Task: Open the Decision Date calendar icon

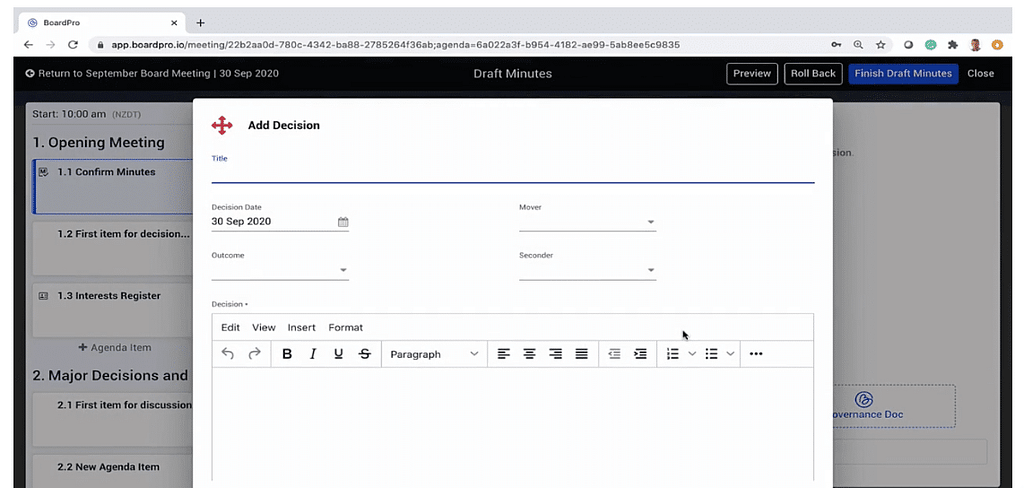Action: click(x=343, y=222)
